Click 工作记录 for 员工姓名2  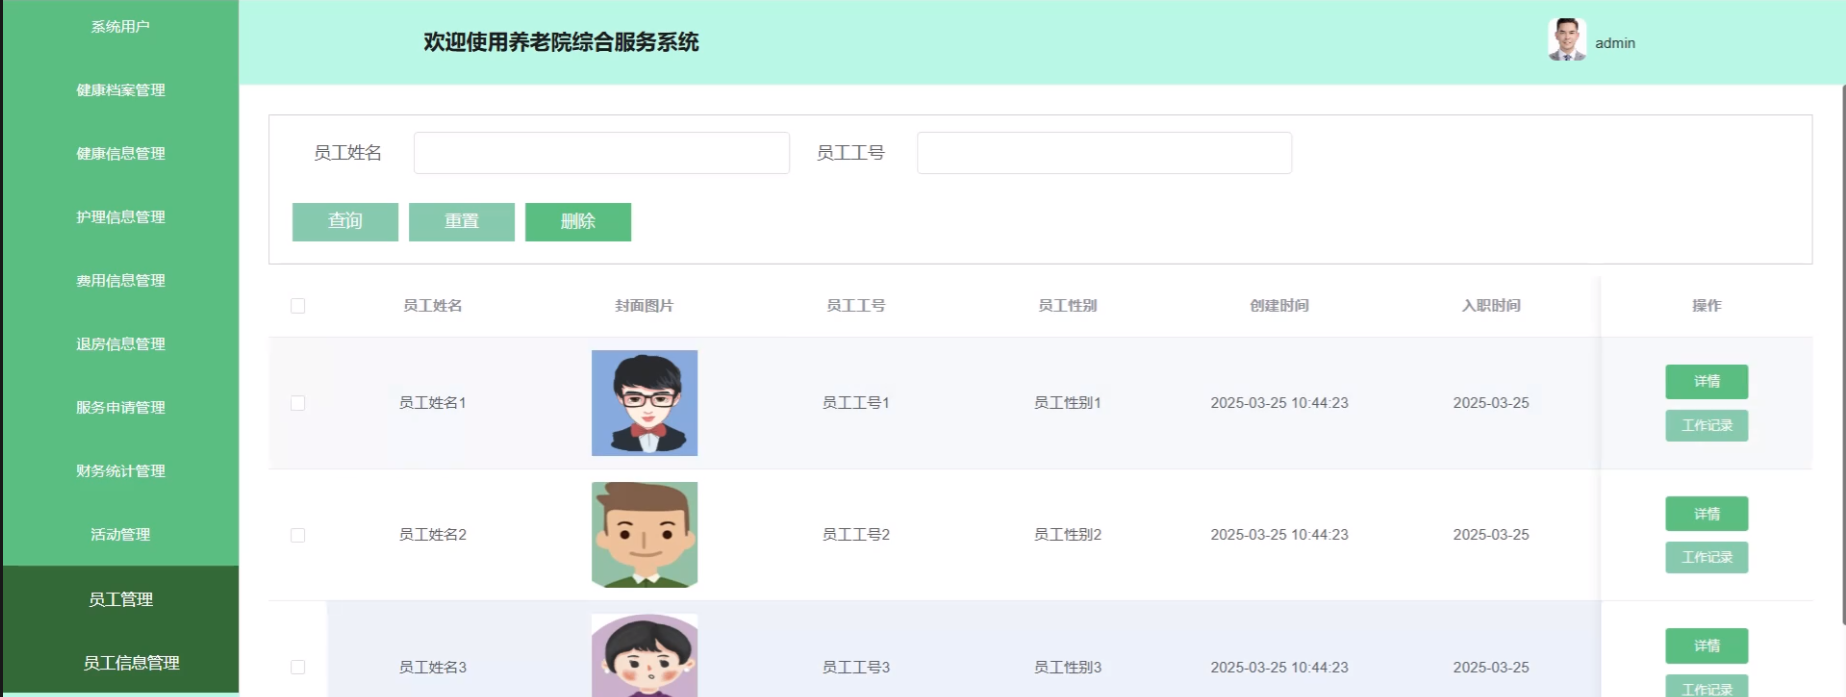tap(1706, 557)
